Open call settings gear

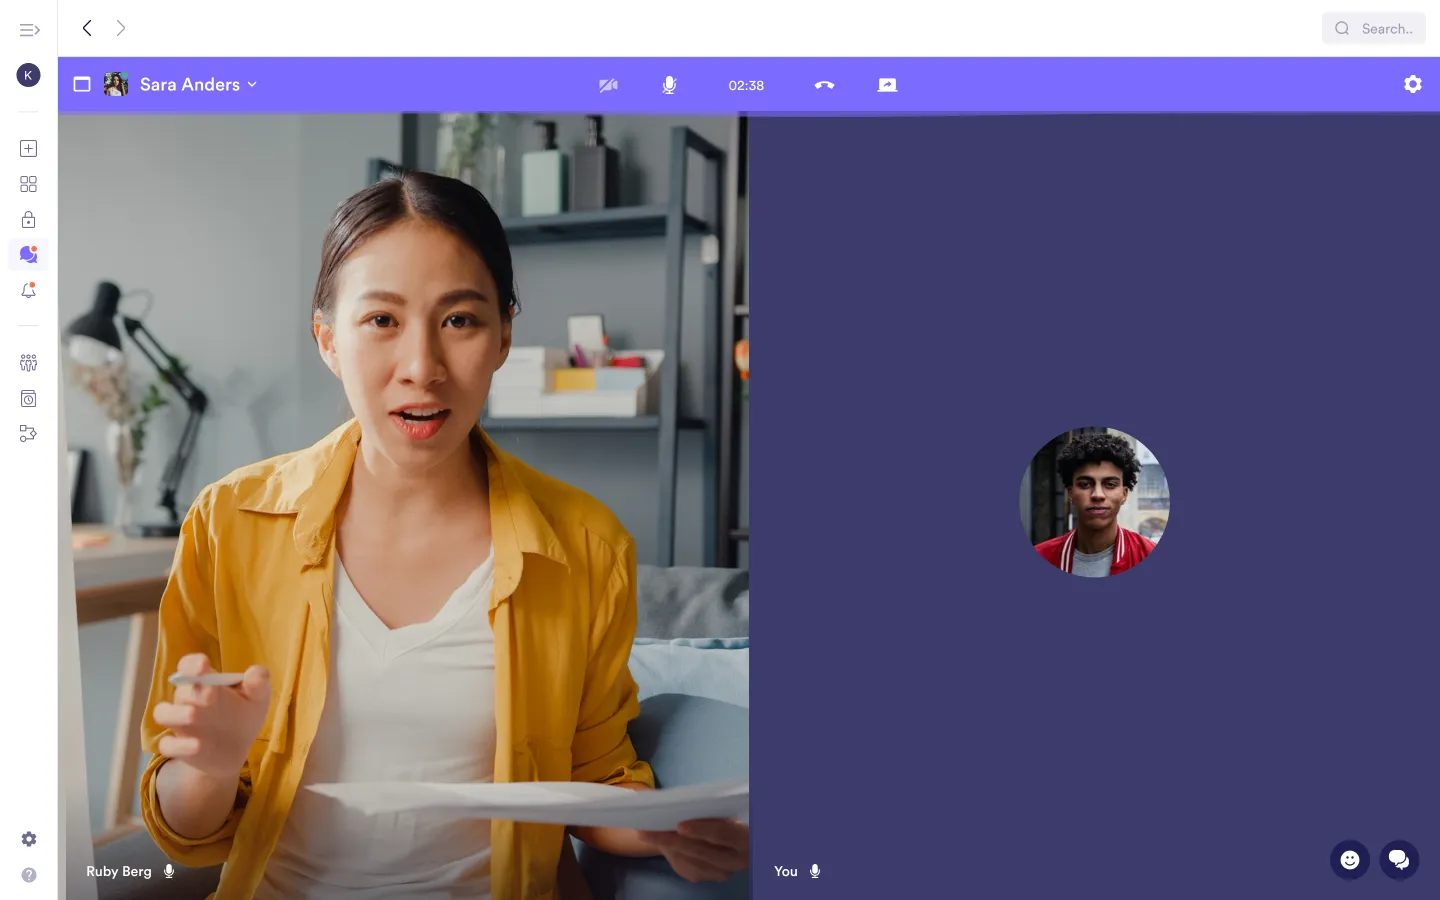click(x=1412, y=85)
